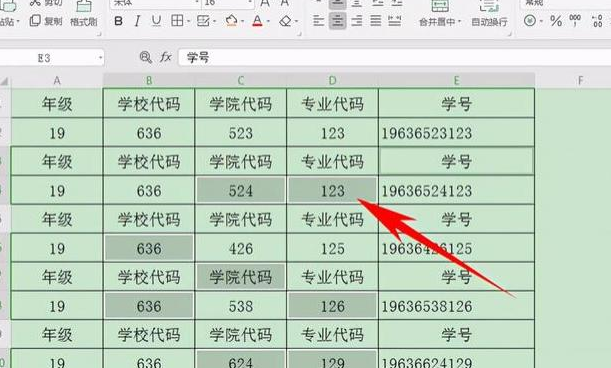Viewport: 611px width, 368px height.
Task: Select the highlighted 学院代码 header cell
Action: click(x=240, y=277)
